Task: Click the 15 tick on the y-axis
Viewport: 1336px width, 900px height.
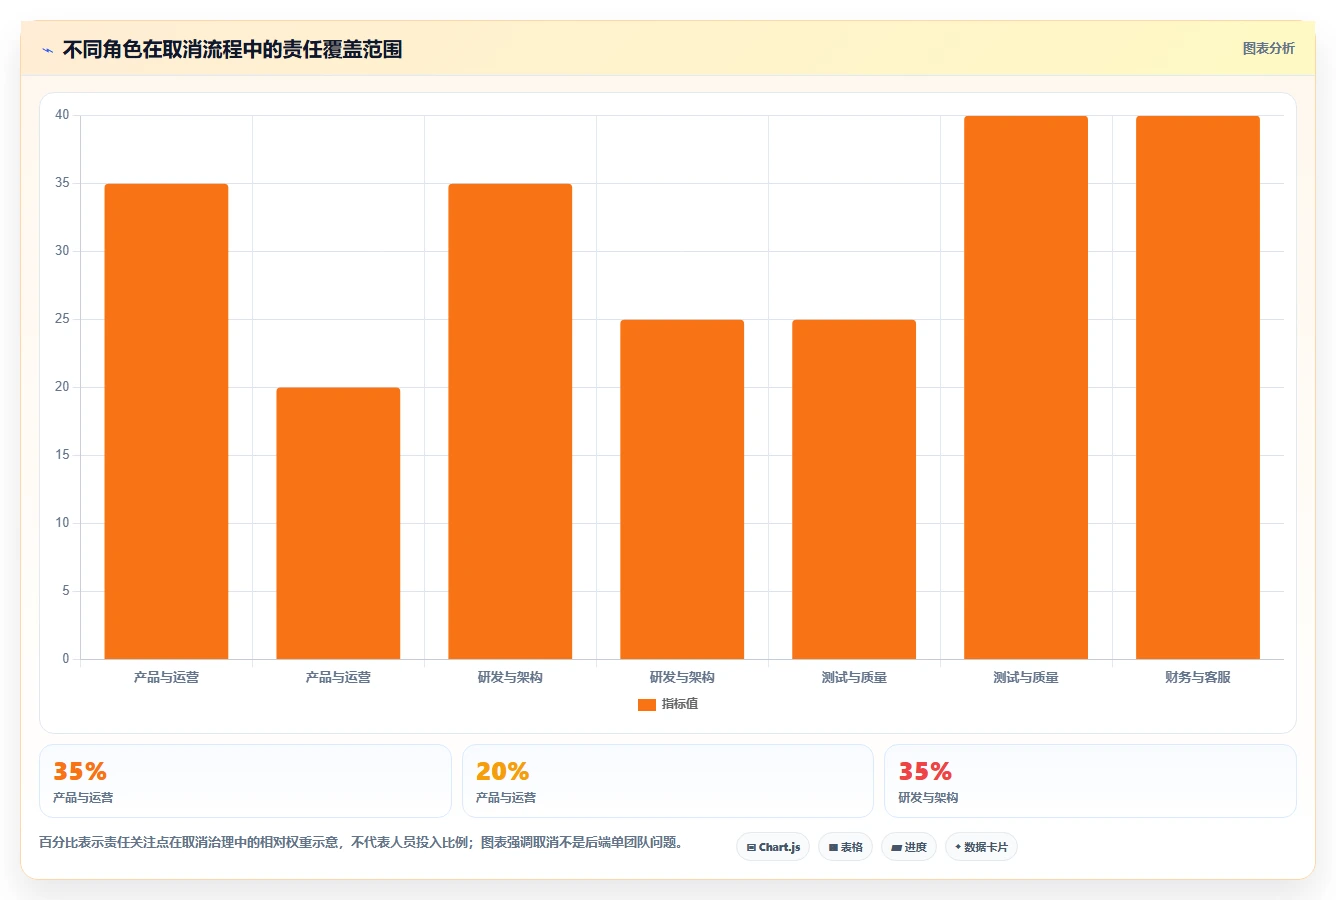Action: click(x=62, y=455)
